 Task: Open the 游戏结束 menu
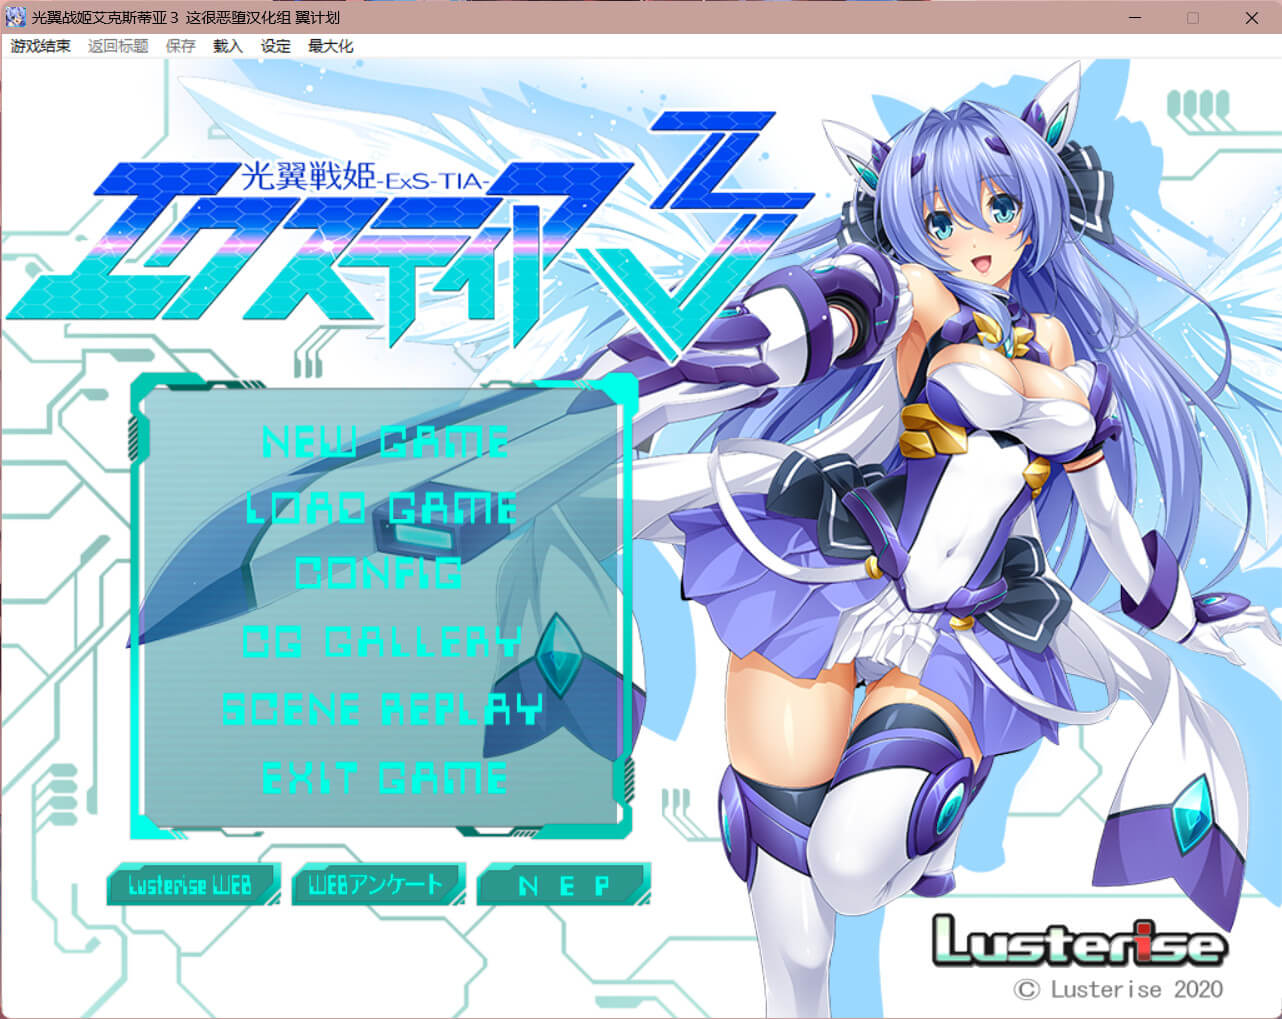point(41,46)
